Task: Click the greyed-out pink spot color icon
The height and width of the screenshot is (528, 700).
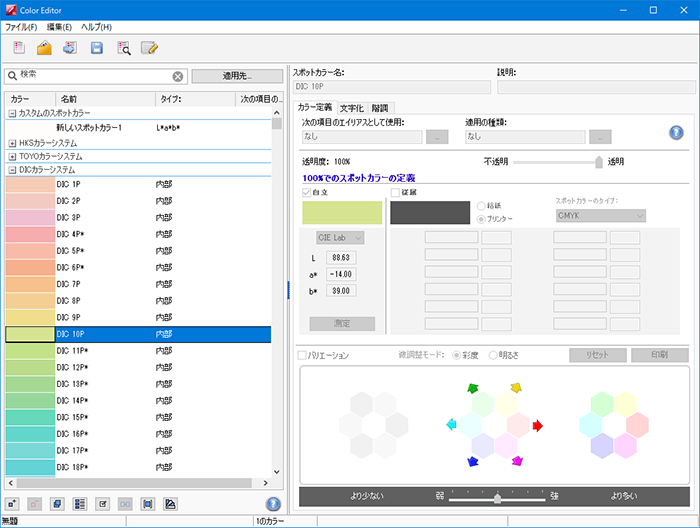Action: [34, 504]
